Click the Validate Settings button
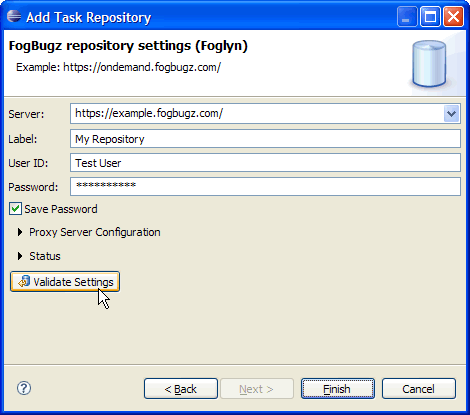 65,282
